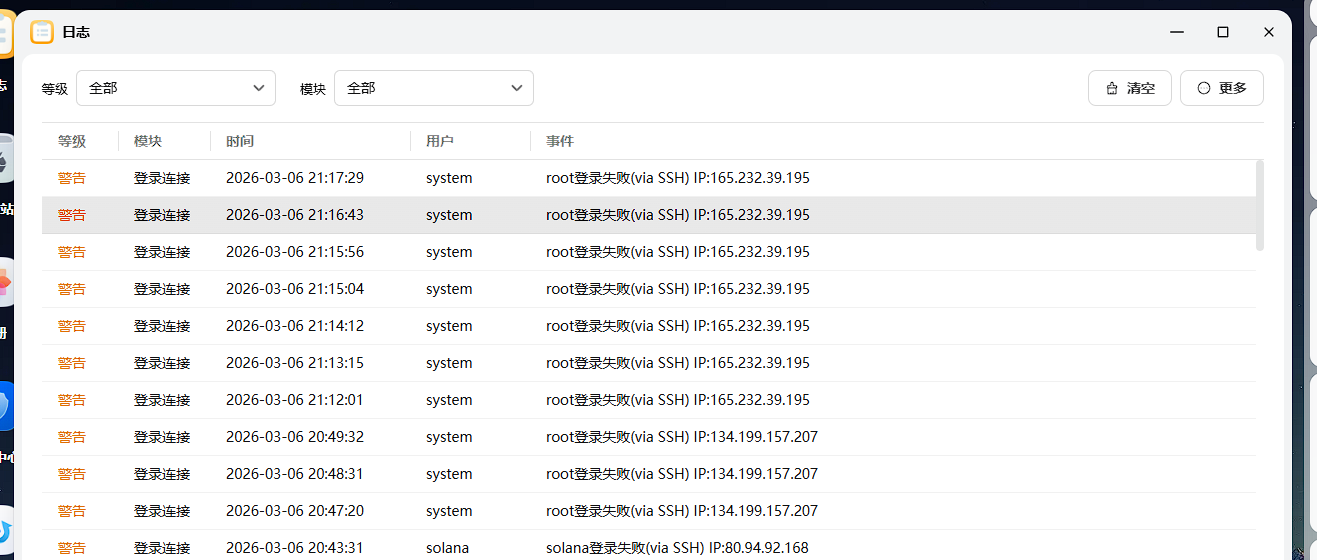This screenshot has width=1317, height=560.
Task: Click the 警告 level in the 20:48:31 row
Action: 72,474
